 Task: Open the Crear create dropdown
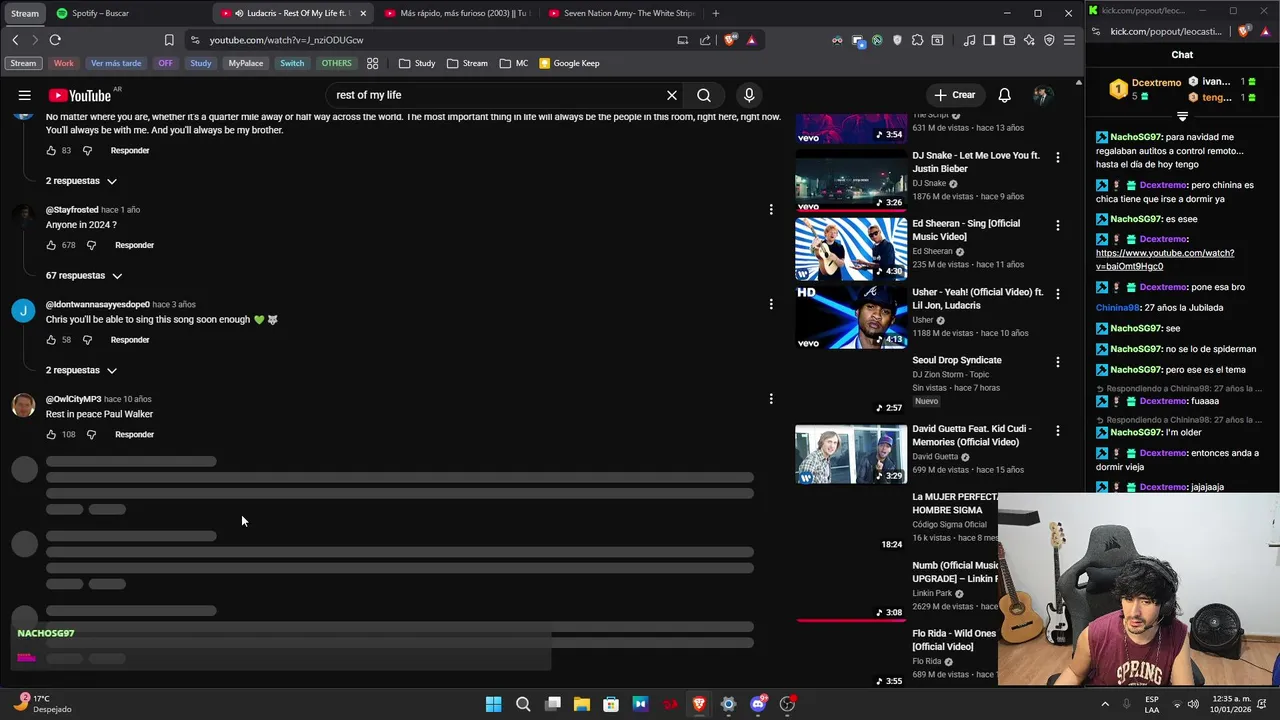[x=955, y=95]
